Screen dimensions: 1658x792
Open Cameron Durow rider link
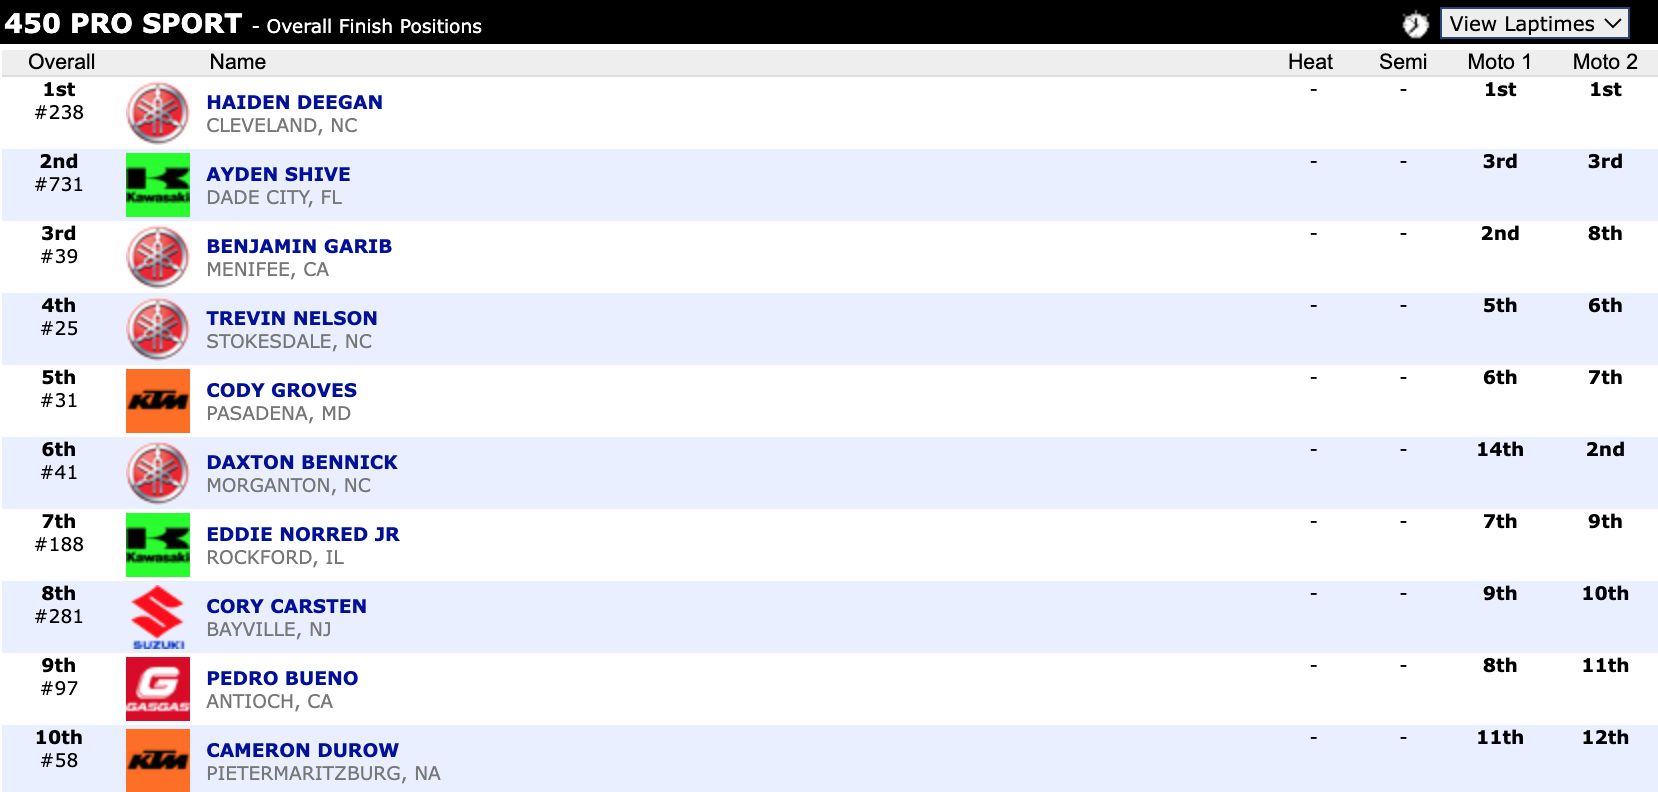302,750
